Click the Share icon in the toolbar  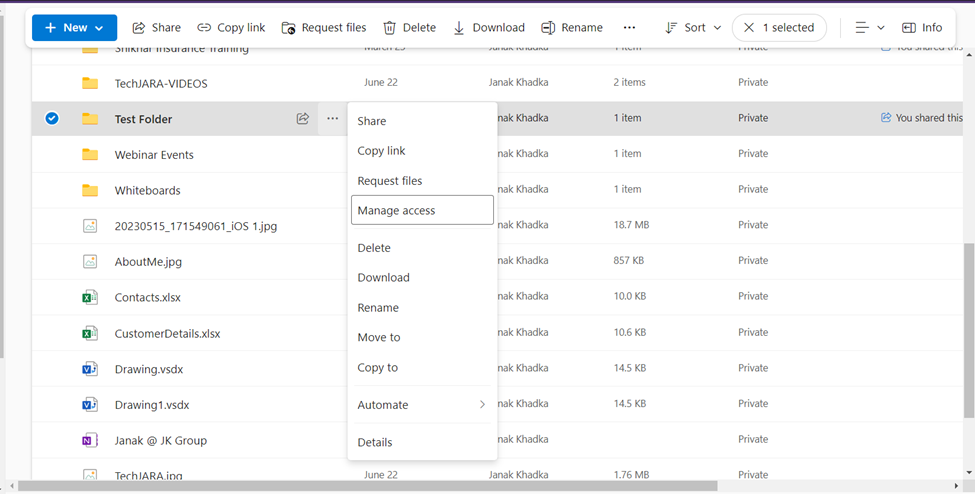tap(139, 28)
